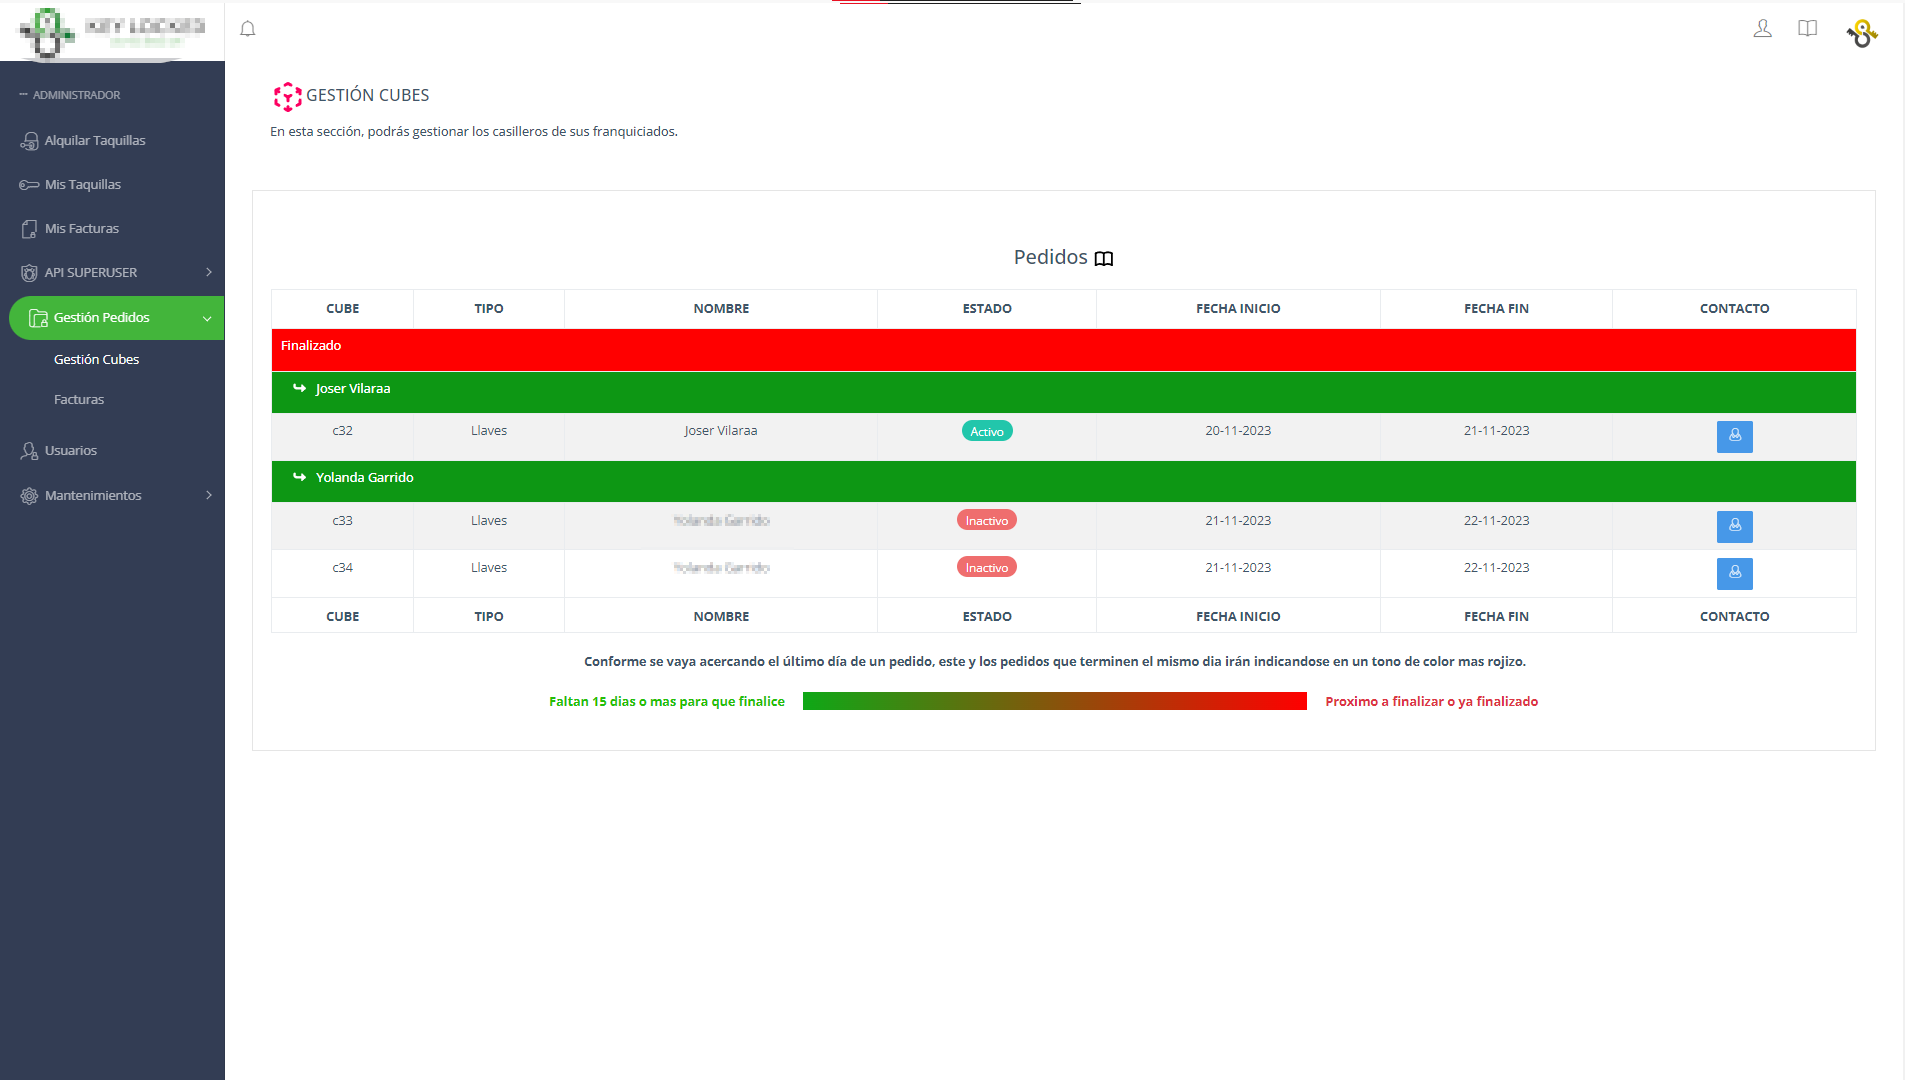
Task: Click the book icon next to Pedidos
Action: pos(1103,259)
